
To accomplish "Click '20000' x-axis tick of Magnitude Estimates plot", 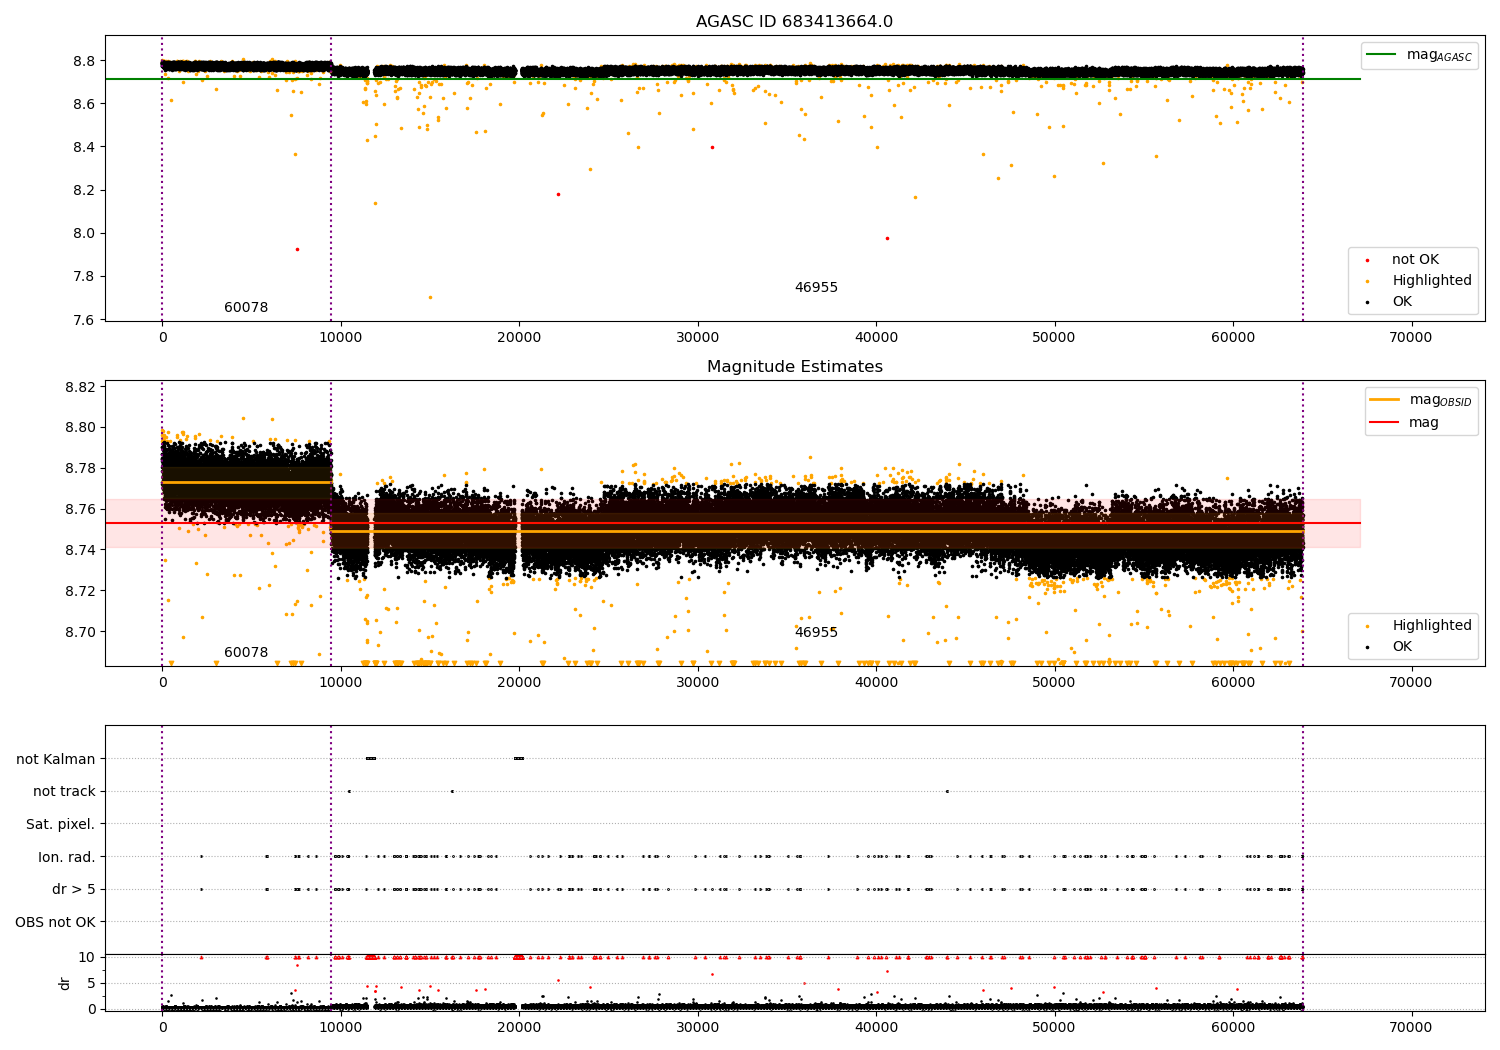I will [519, 683].
